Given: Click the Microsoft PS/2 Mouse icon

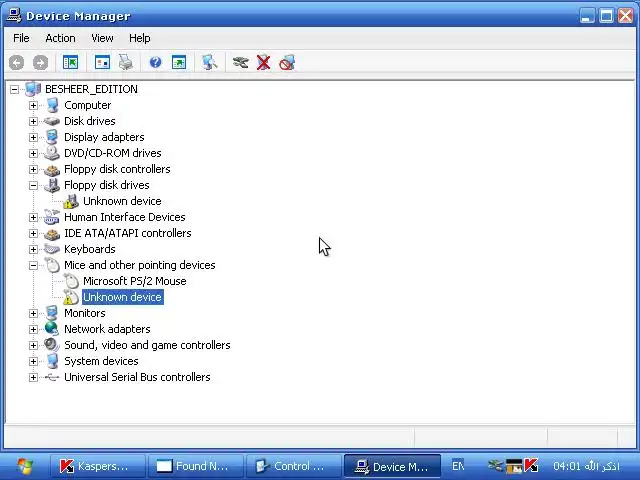Looking at the screenshot, I should [x=71, y=281].
